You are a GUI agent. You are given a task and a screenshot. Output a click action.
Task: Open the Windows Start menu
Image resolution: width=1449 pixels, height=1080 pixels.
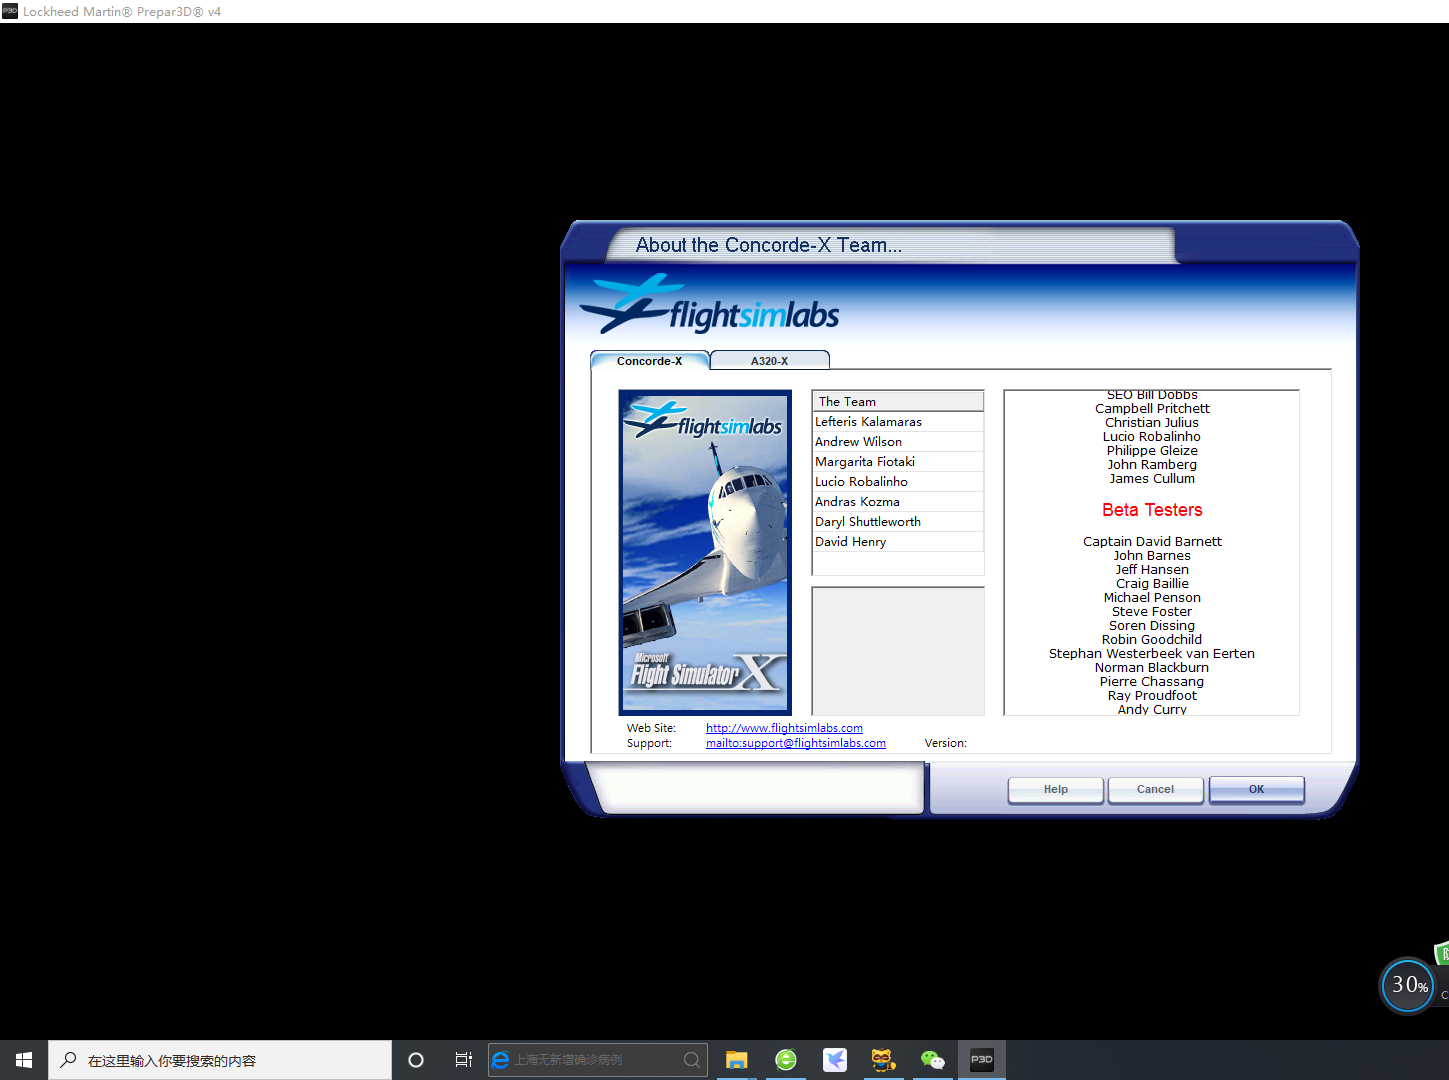point(24,1060)
